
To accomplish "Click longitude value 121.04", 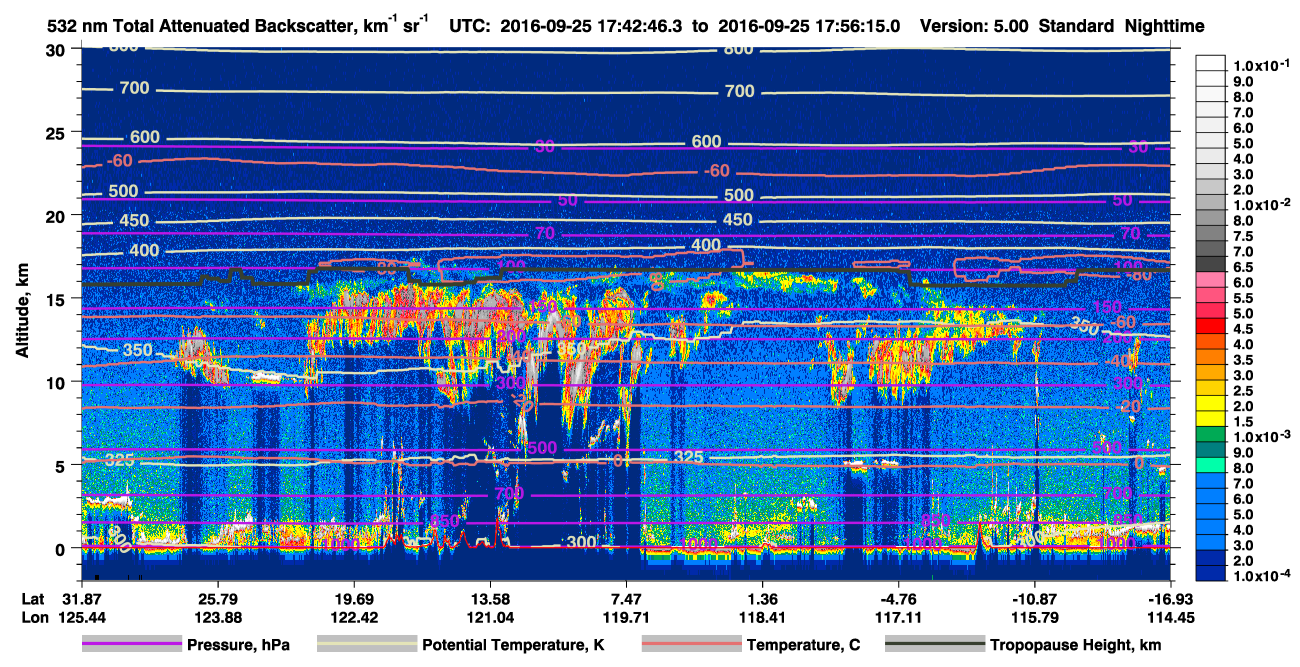I will tap(489, 616).
